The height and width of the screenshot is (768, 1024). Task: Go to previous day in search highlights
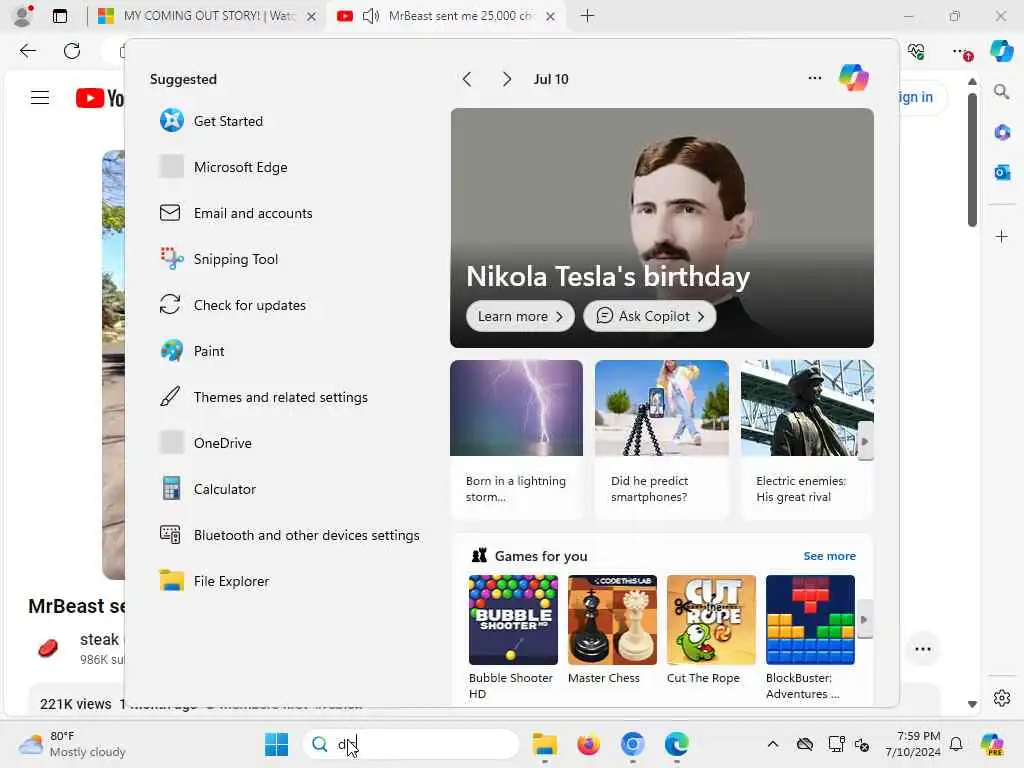(x=466, y=79)
